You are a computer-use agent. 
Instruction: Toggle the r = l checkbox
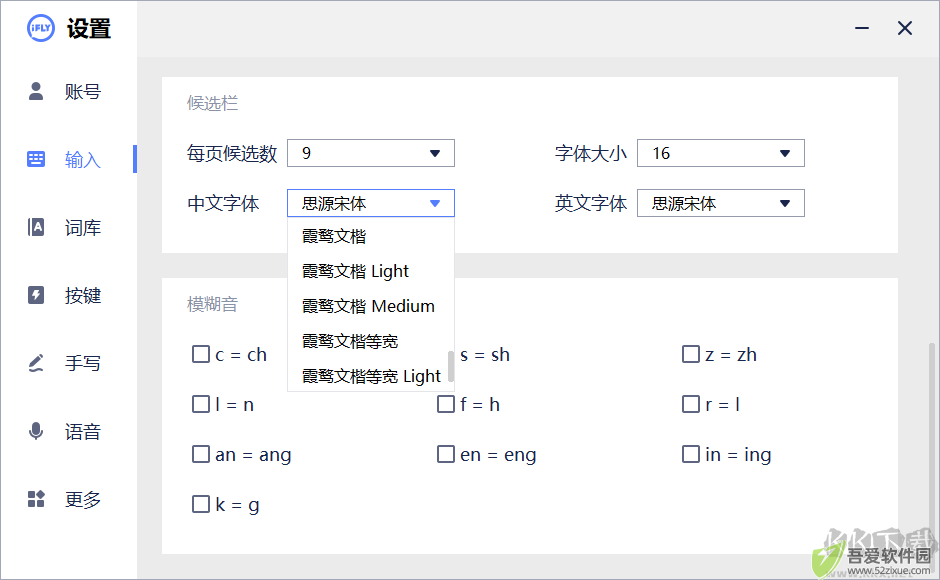point(691,404)
